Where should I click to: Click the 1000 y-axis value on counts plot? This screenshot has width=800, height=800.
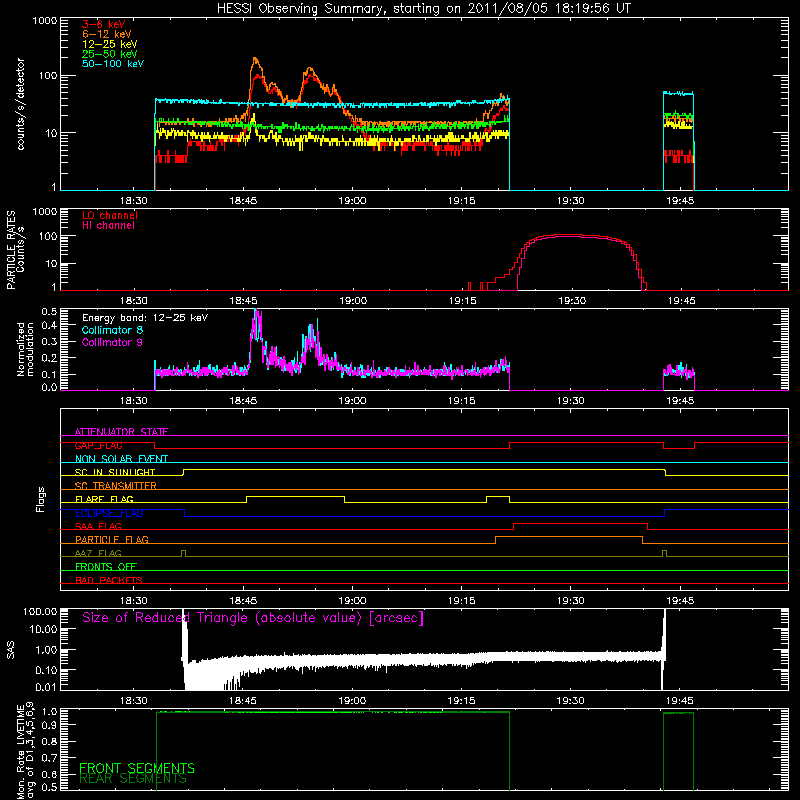tap(45, 21)
